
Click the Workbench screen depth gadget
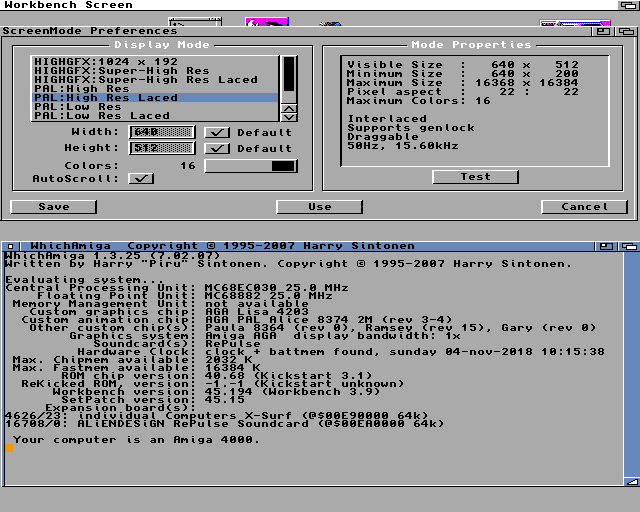pyautogui.click(x=629, y=5)
